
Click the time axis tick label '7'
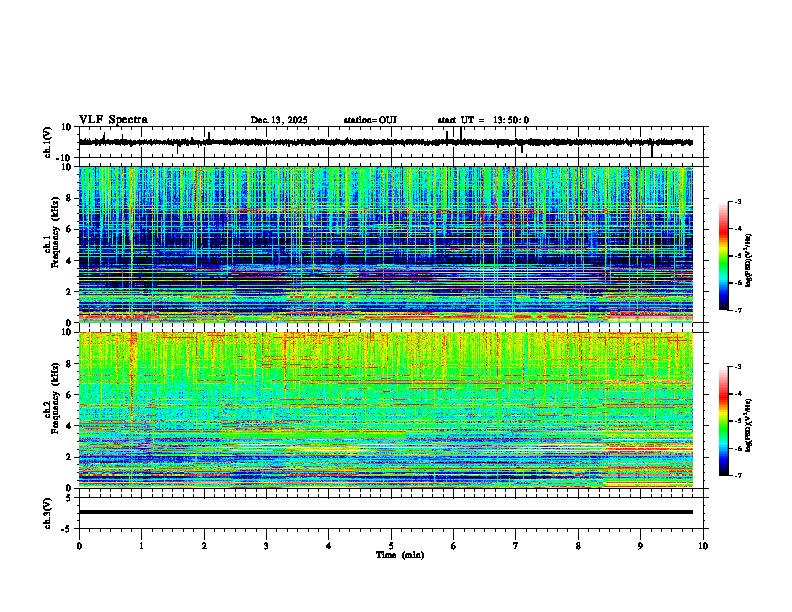click(x=516, y=546)
